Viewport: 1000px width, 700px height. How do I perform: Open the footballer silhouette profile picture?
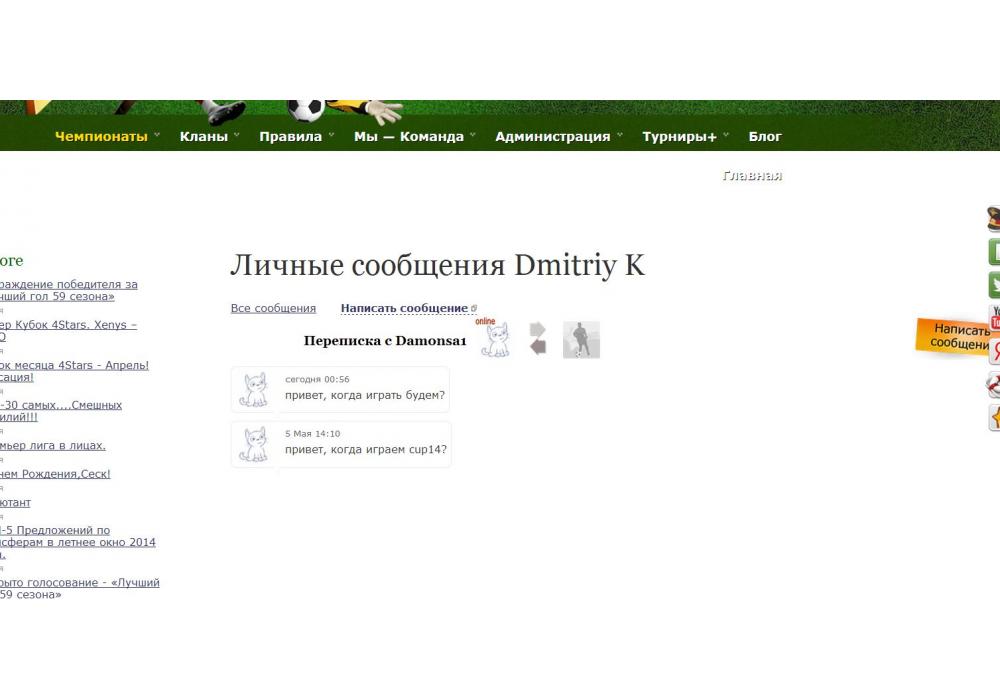click(x=581, y=340)
